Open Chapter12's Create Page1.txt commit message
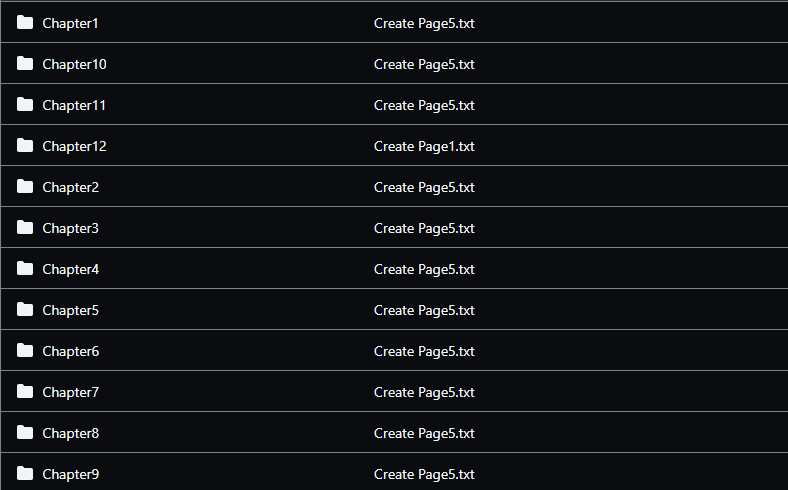Image resolution: width=788 pixels, height=490 pixels. (424, 146)
